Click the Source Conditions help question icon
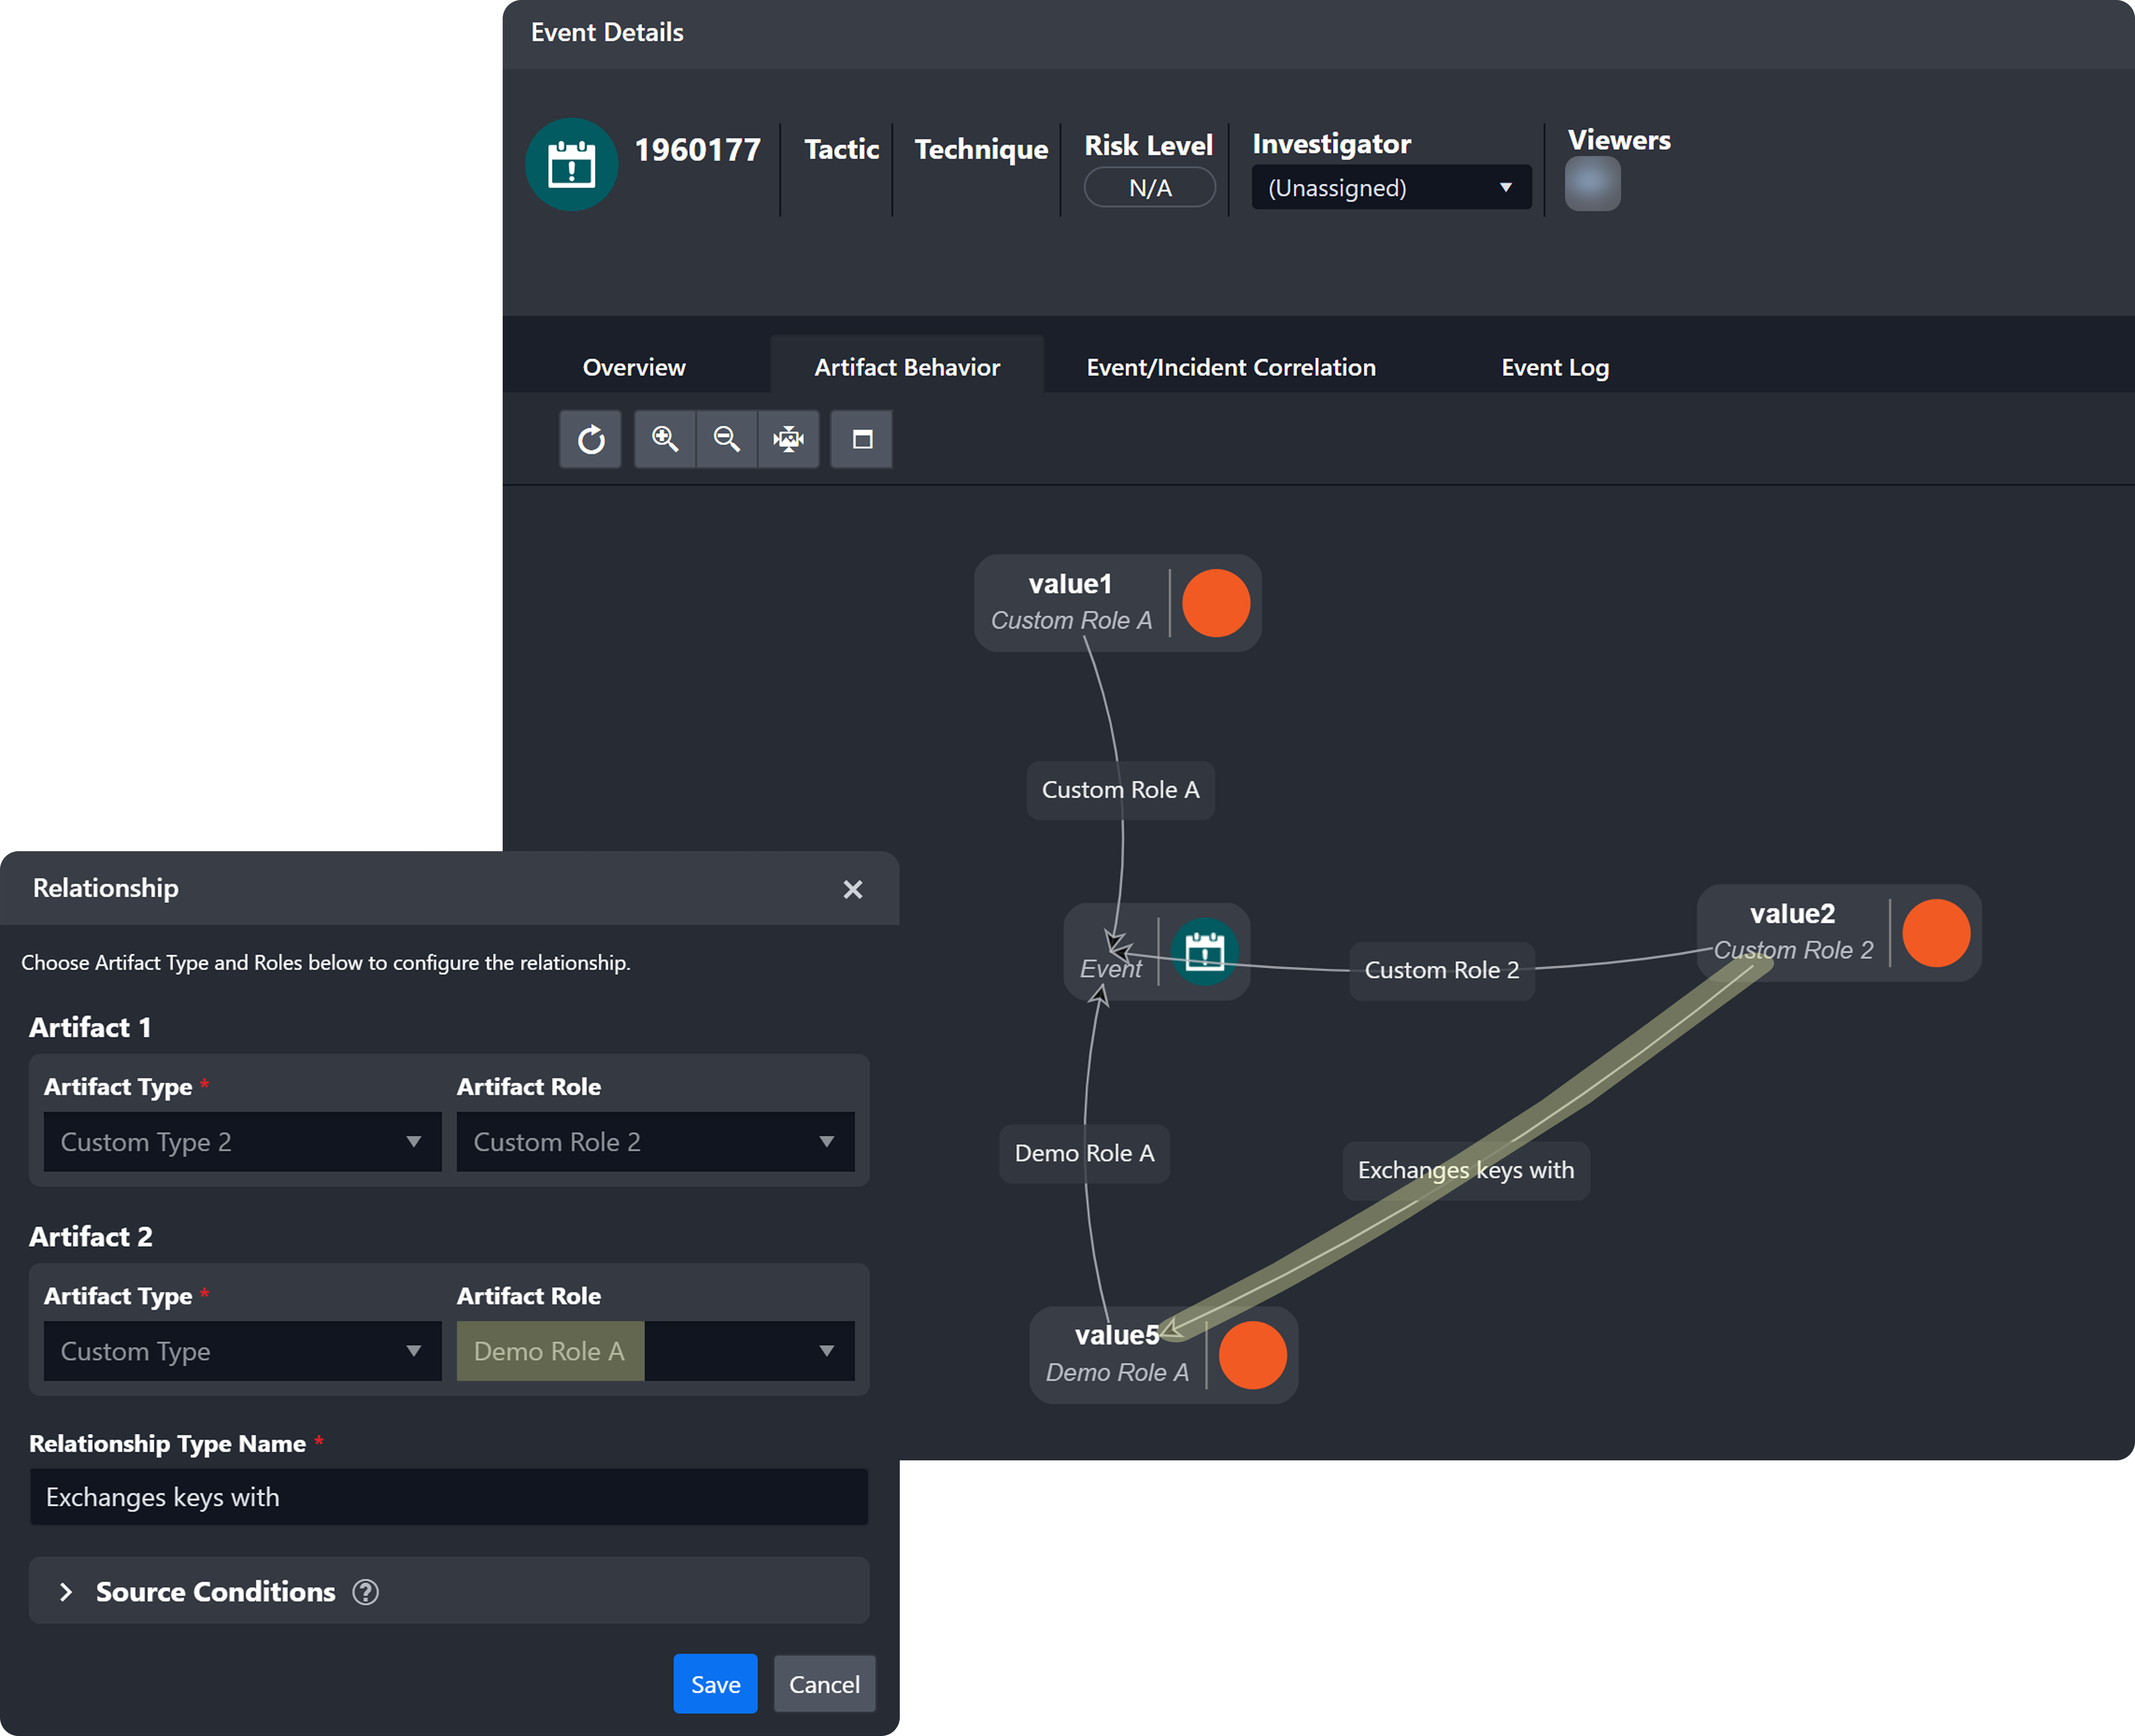Image resolution: width=2135 pixels, height=1736 pixels. pos(366,1592)
